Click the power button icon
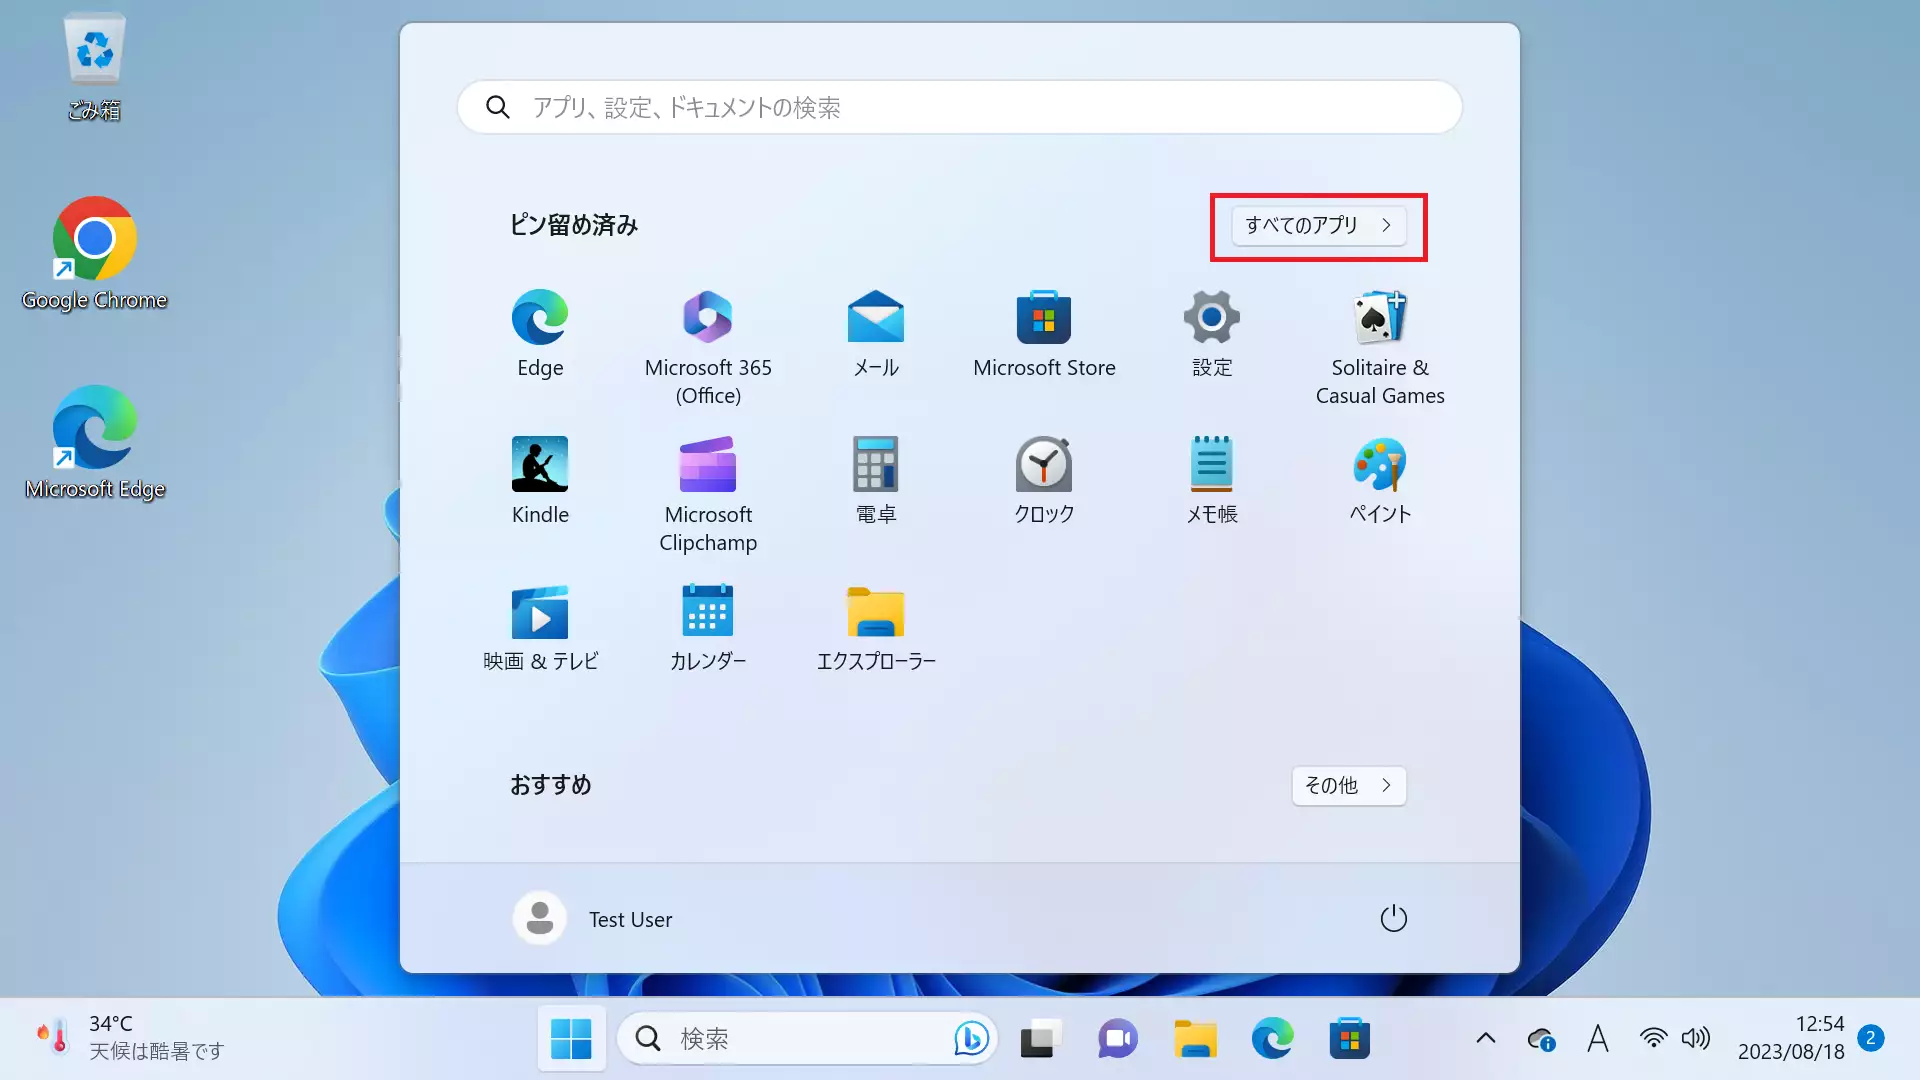The image size is (1920, 1080). (x=1393, y=918)
